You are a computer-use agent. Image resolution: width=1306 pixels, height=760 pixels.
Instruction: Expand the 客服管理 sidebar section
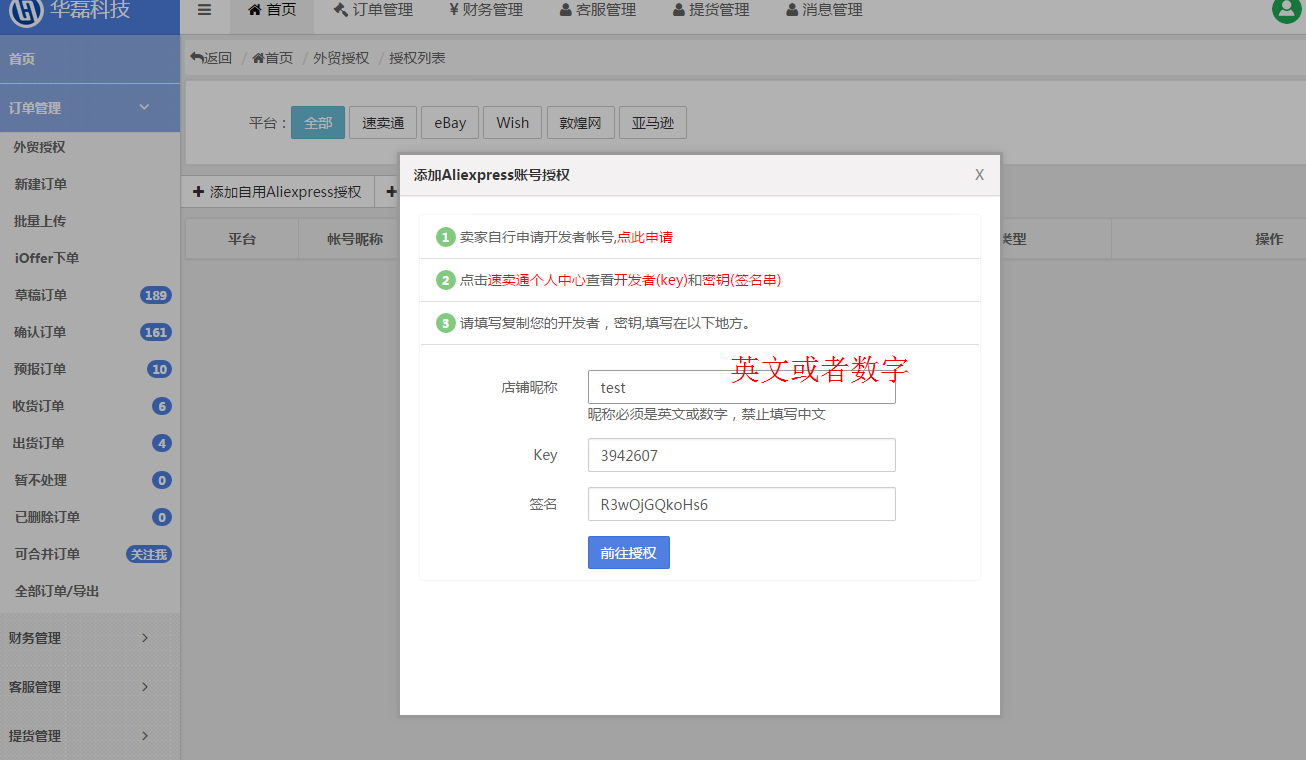point(144,687)
